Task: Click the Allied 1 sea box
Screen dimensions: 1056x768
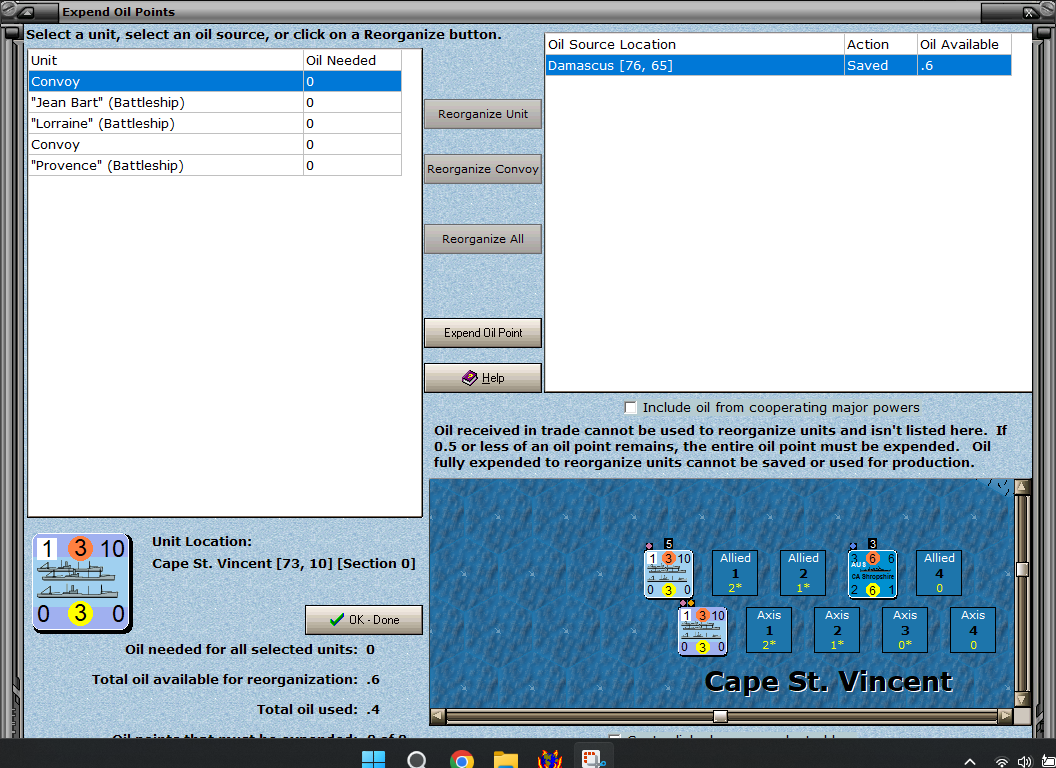Action: [x=735, y=573]
